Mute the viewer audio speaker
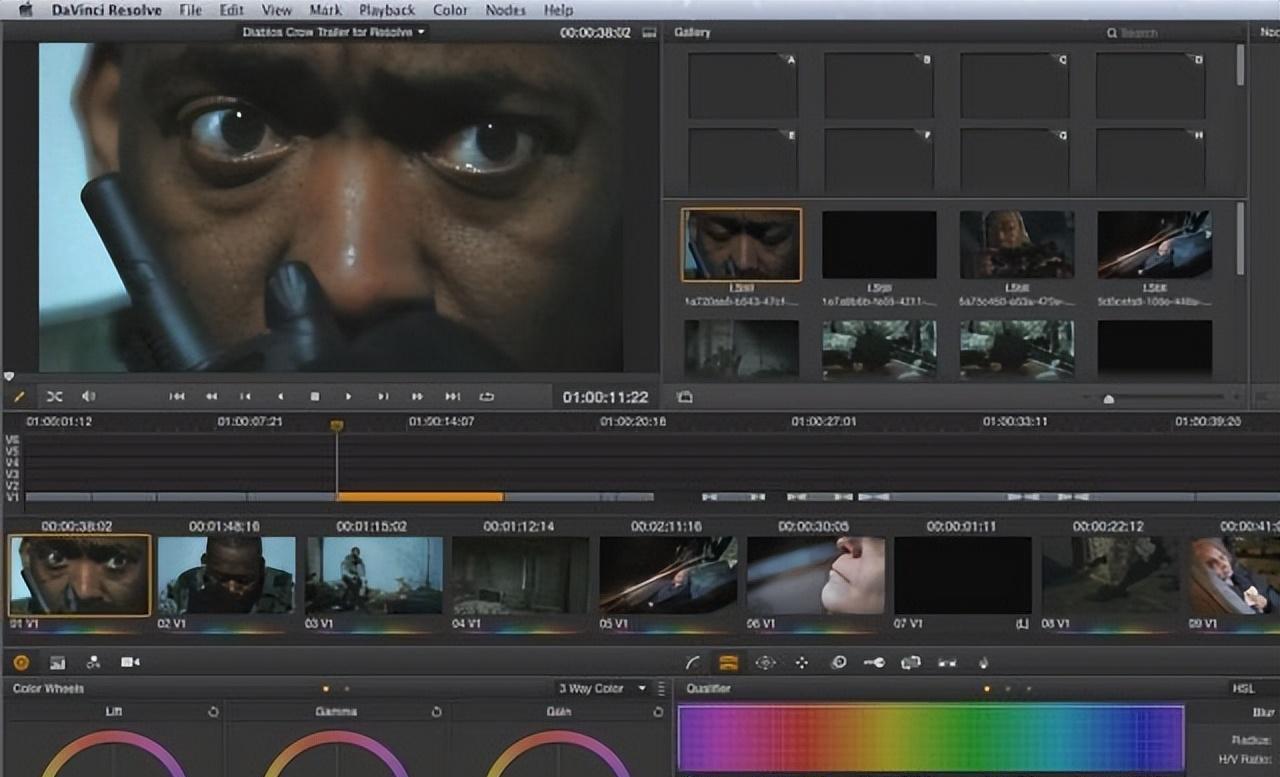The width and height of the screenshot is (1280, 777). [x=88, y=397]
